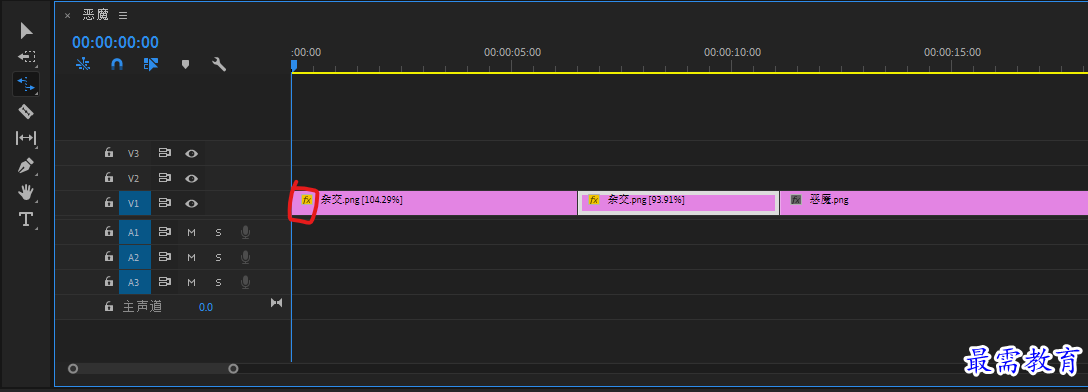Toggle lock on 主声道 master track

point(108,306)
